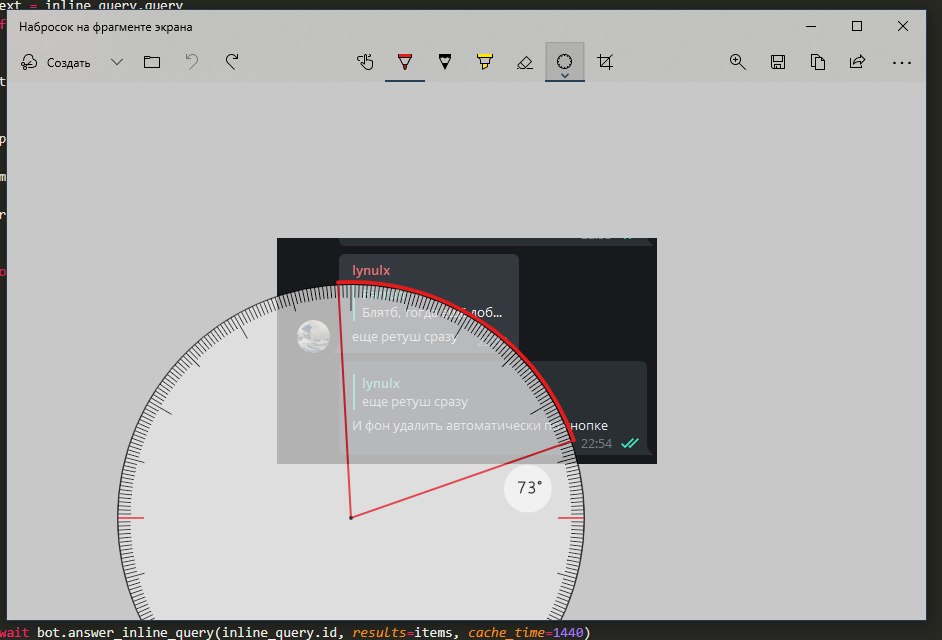Image resolution: width=942 pixels, height=640 pixels.
Task: Toggle the protractor ruler tool
Action: coord(564,60)
